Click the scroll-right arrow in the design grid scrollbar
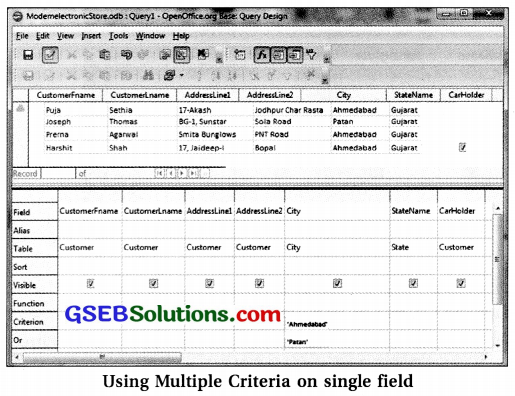This screenshot has width=515, height=396. click(x=486, y=357)
